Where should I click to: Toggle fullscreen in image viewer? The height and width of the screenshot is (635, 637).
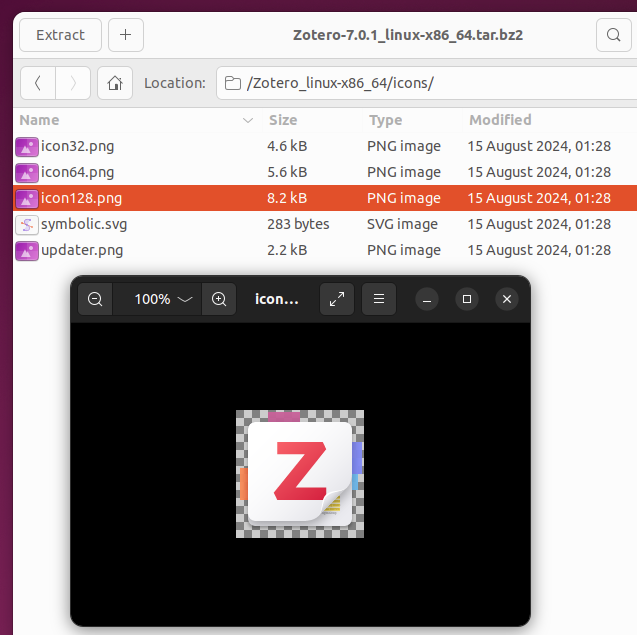point(337,299)
